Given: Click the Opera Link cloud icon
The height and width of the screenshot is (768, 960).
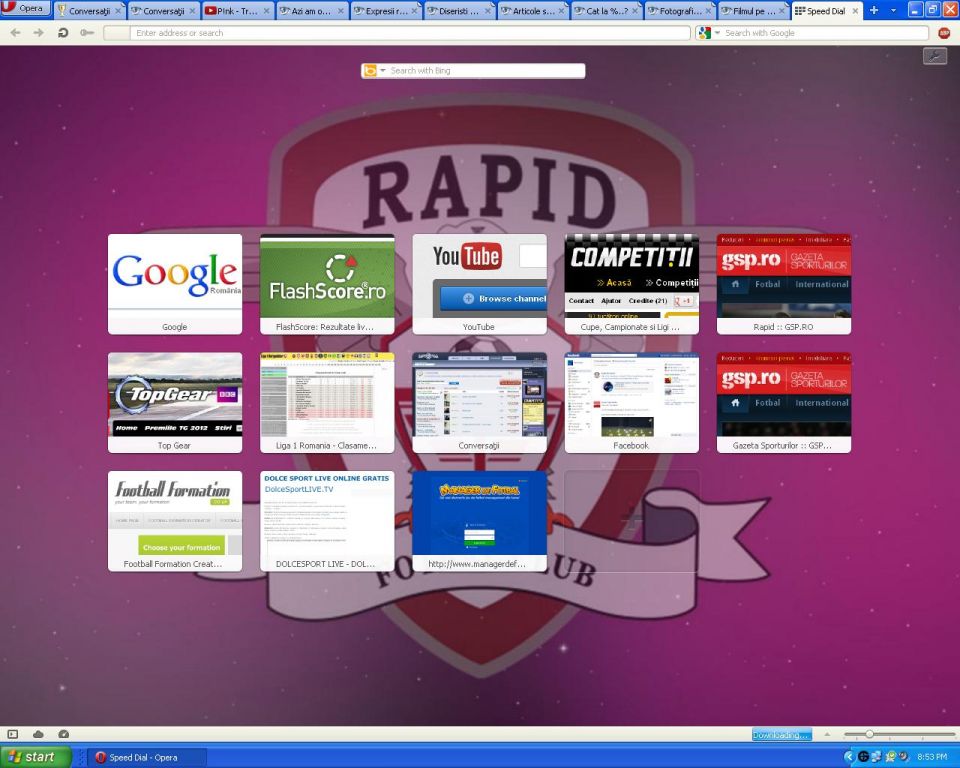Looking at the screenshot, I should tap(38, 734).
